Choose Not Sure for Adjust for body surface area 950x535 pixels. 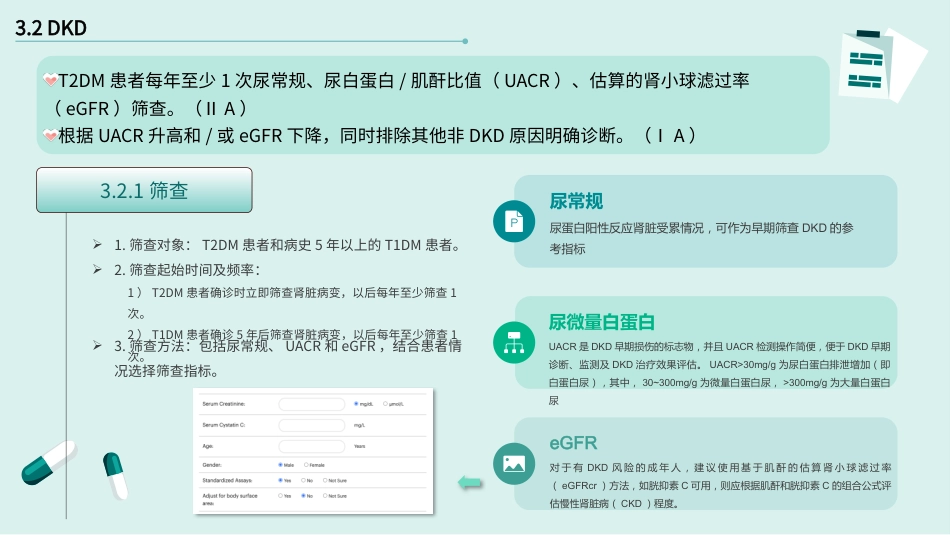[325, 496]
